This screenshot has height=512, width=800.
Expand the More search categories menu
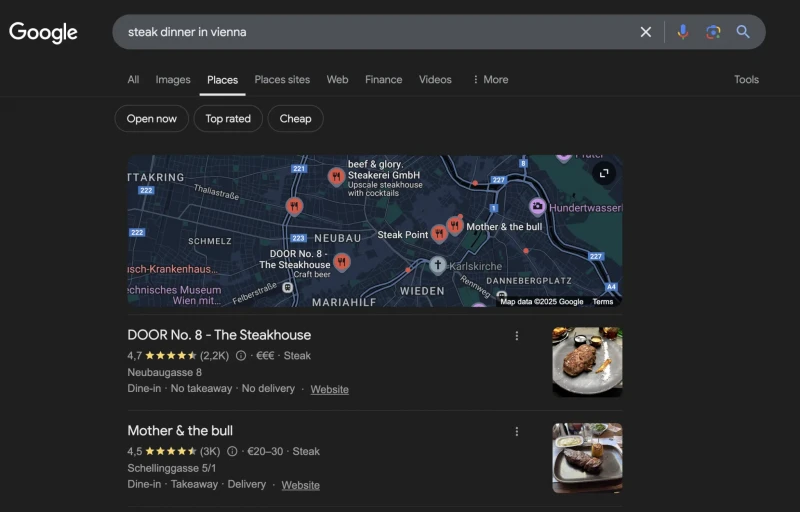(490, 80)
